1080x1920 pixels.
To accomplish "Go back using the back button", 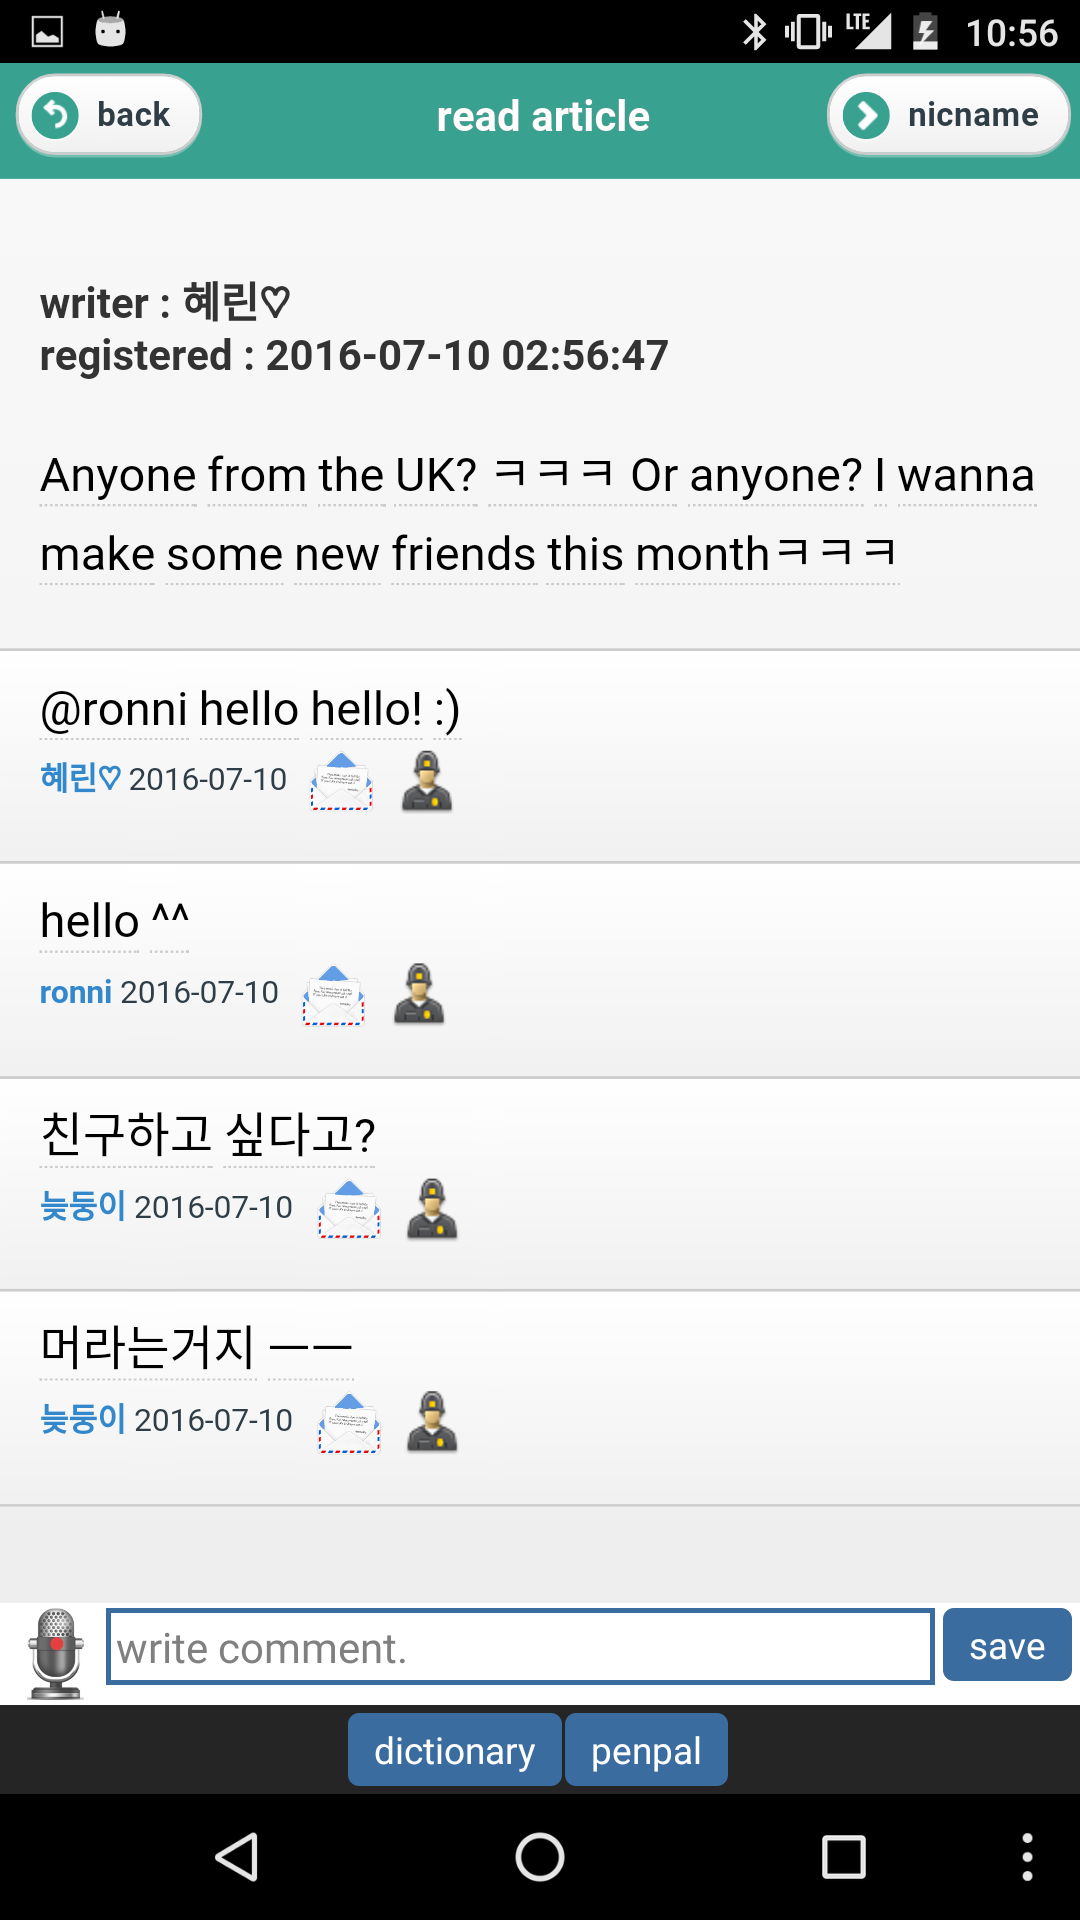I will [109, 115].
